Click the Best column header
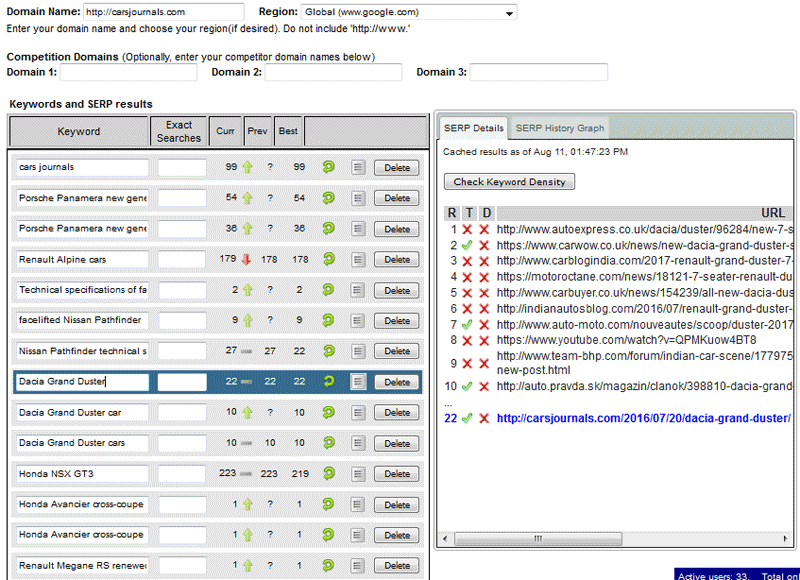Image resolution: width=800 pixels, height=580 pixels. [288, 131]
